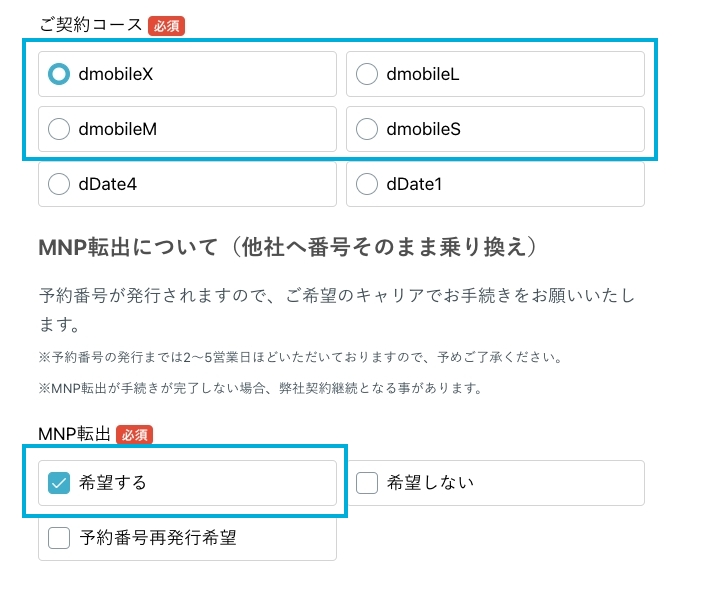
Task: Tick the 希望しない checkbox
Action: point(367,483)
